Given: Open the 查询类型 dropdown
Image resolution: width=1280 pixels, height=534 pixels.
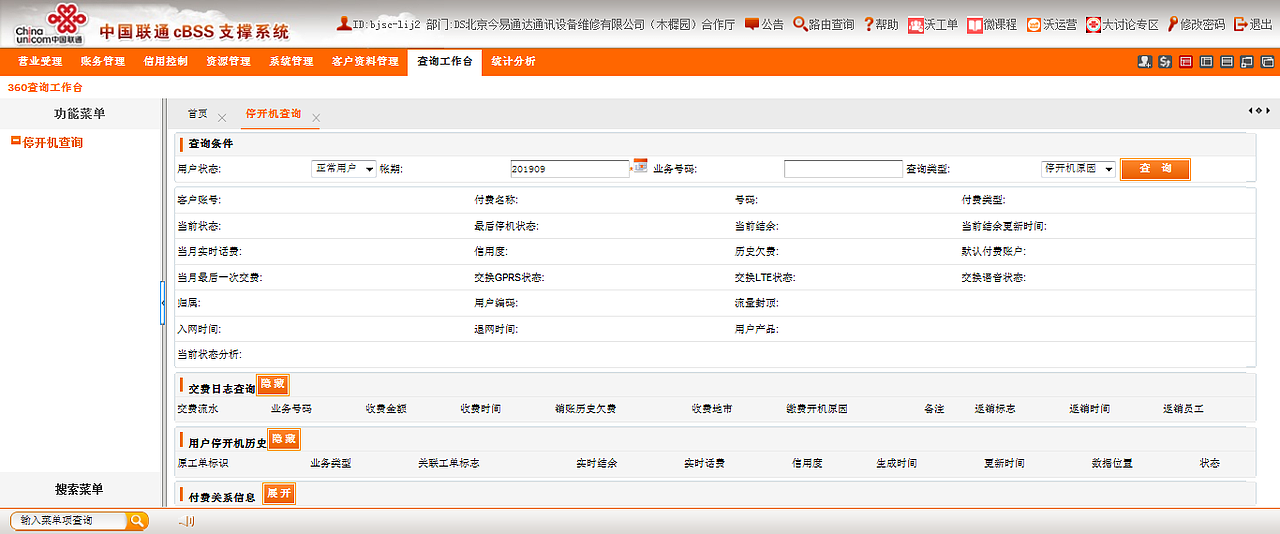Looking at the screenshot, I should point(1078,169).
